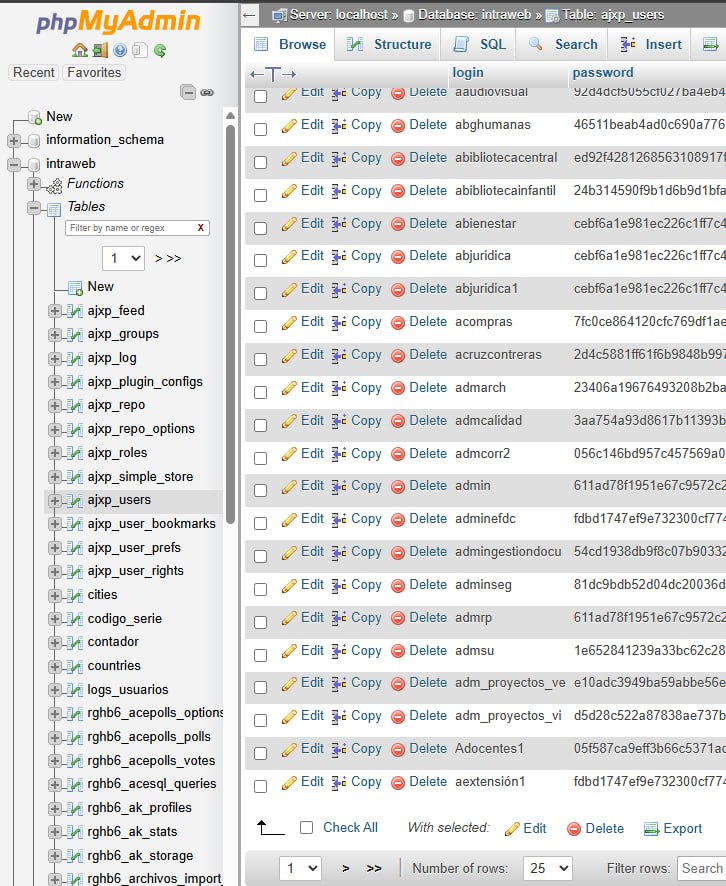Collapse the Tables node
This screenshot has height=886, width=726.
pos(34,208)
